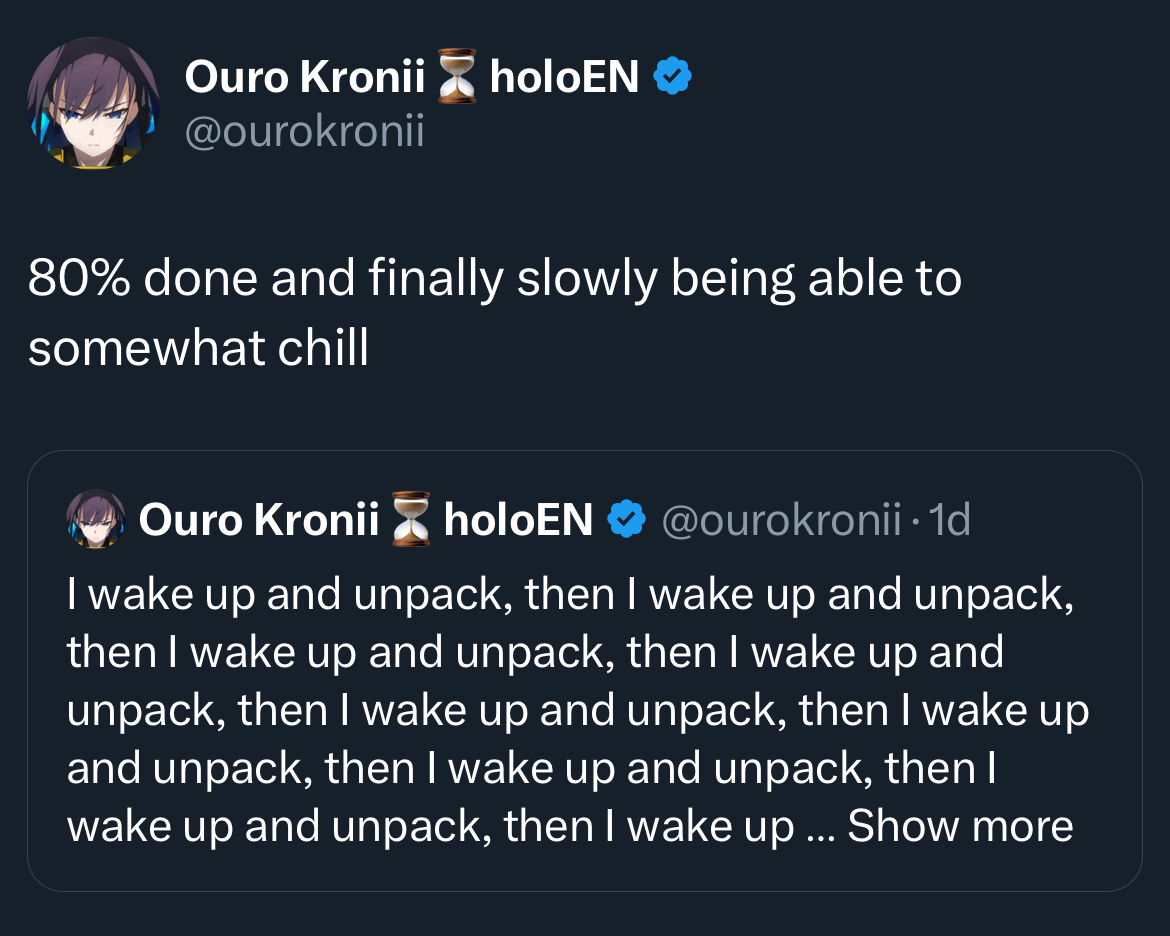Click the holoEN text in the top header
The image size is (1170, 936).
point(564,76)
